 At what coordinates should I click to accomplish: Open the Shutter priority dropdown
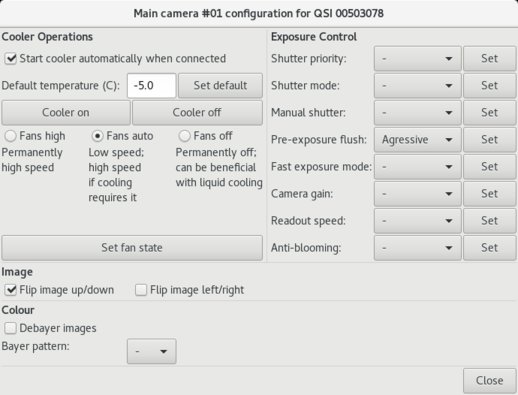coord(417,59)
